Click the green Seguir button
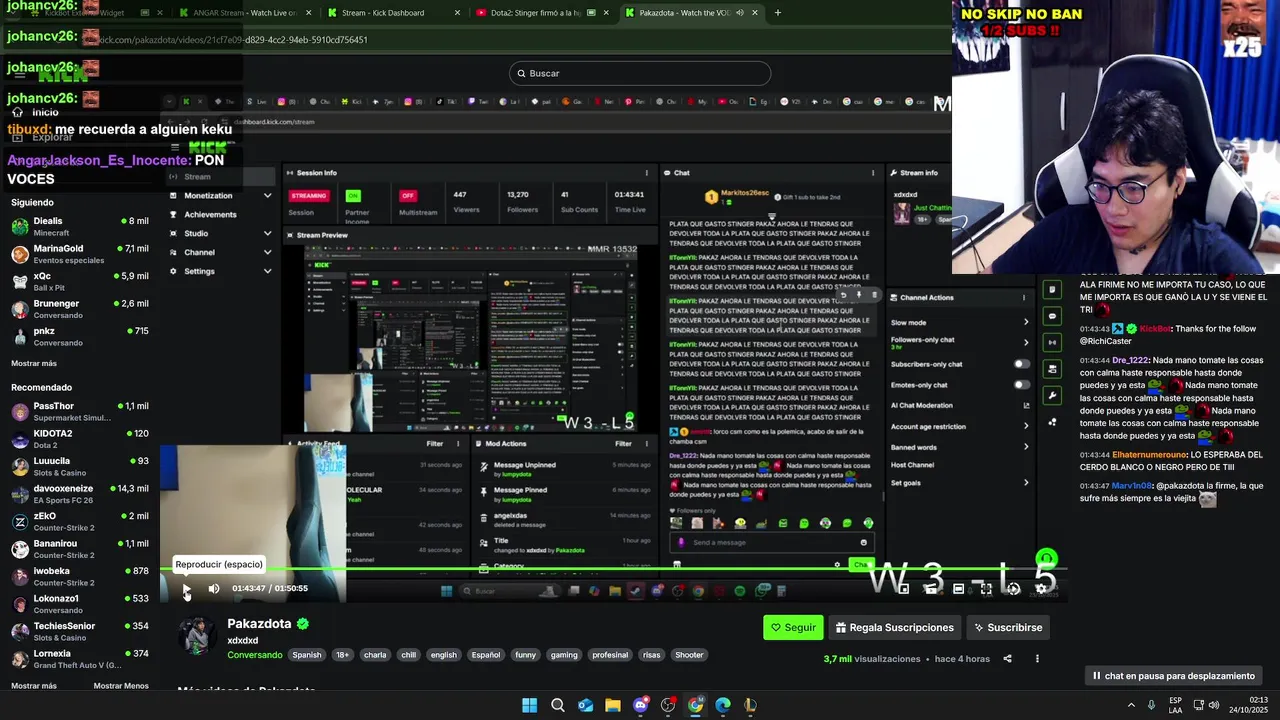The image size is (1280, 720). point(793,628)
